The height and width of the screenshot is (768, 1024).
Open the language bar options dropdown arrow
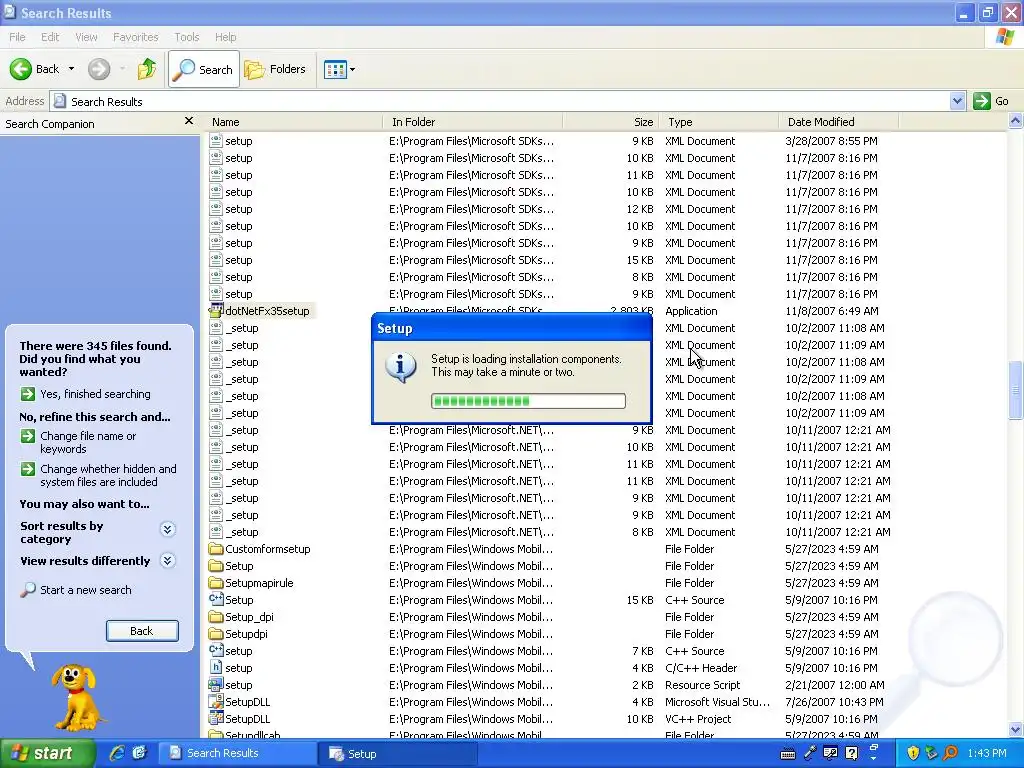[x=873, y=758]
